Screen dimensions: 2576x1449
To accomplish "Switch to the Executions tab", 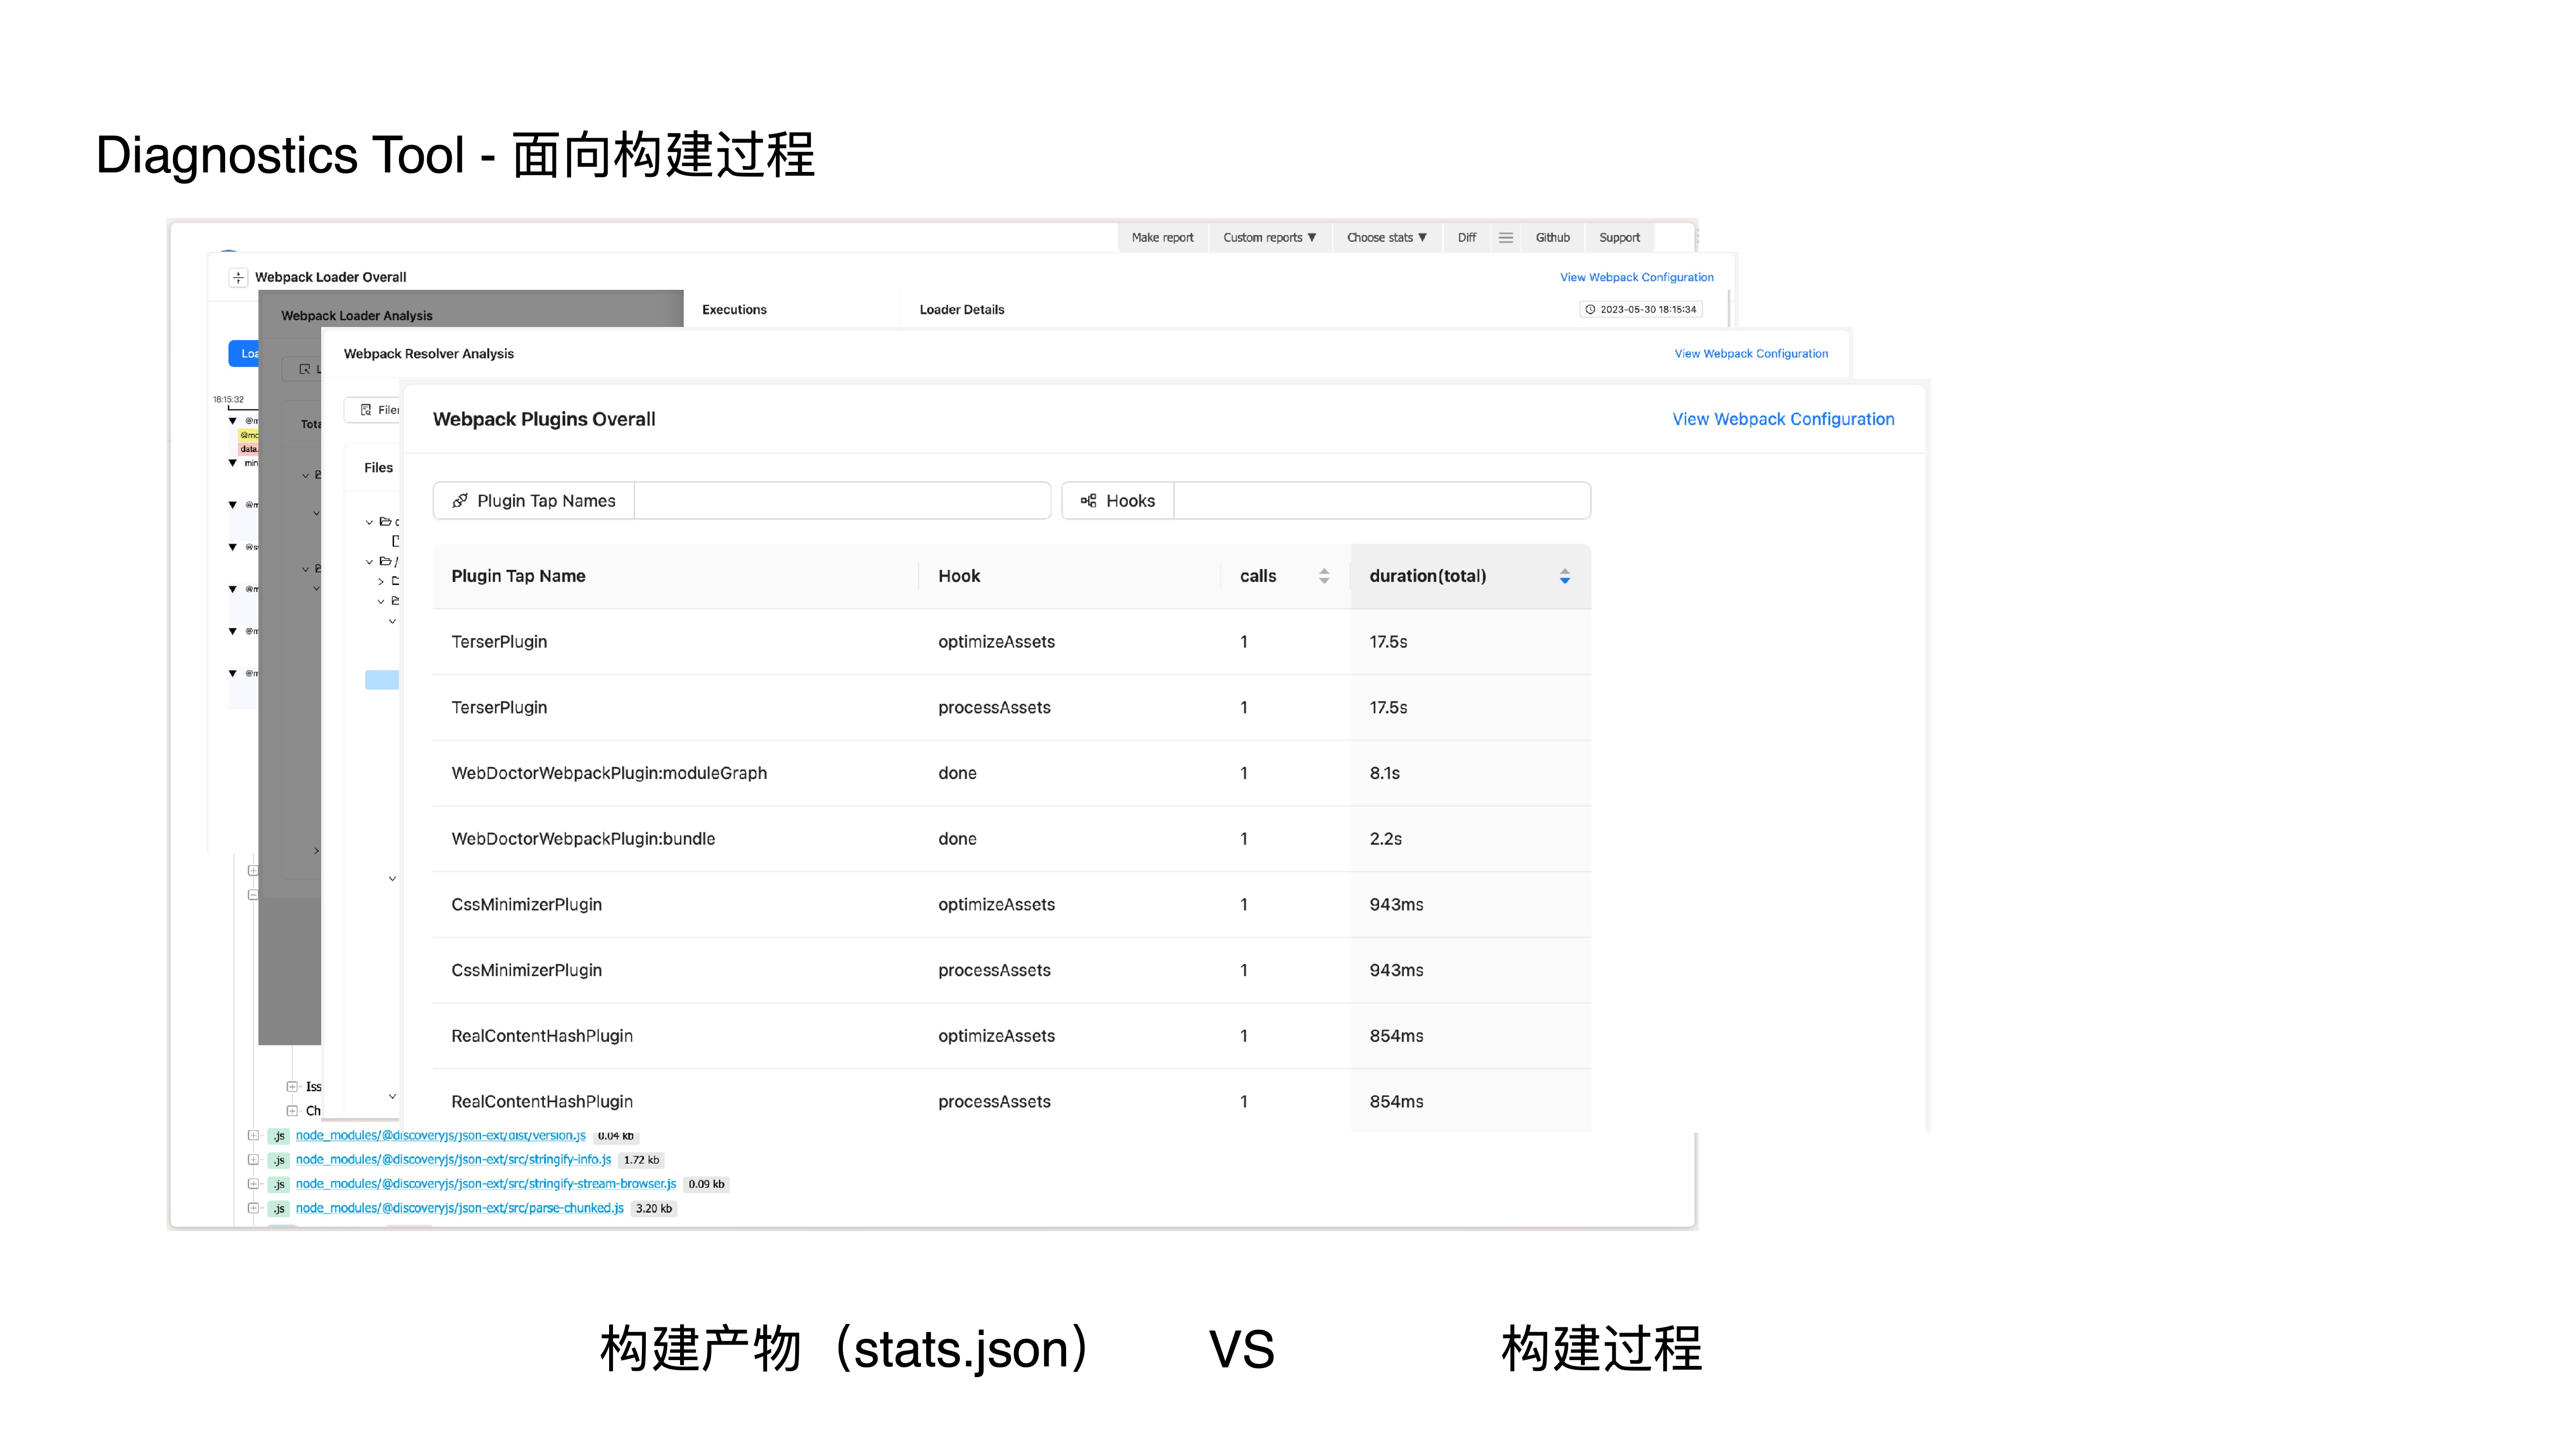I will pos(734,310).
